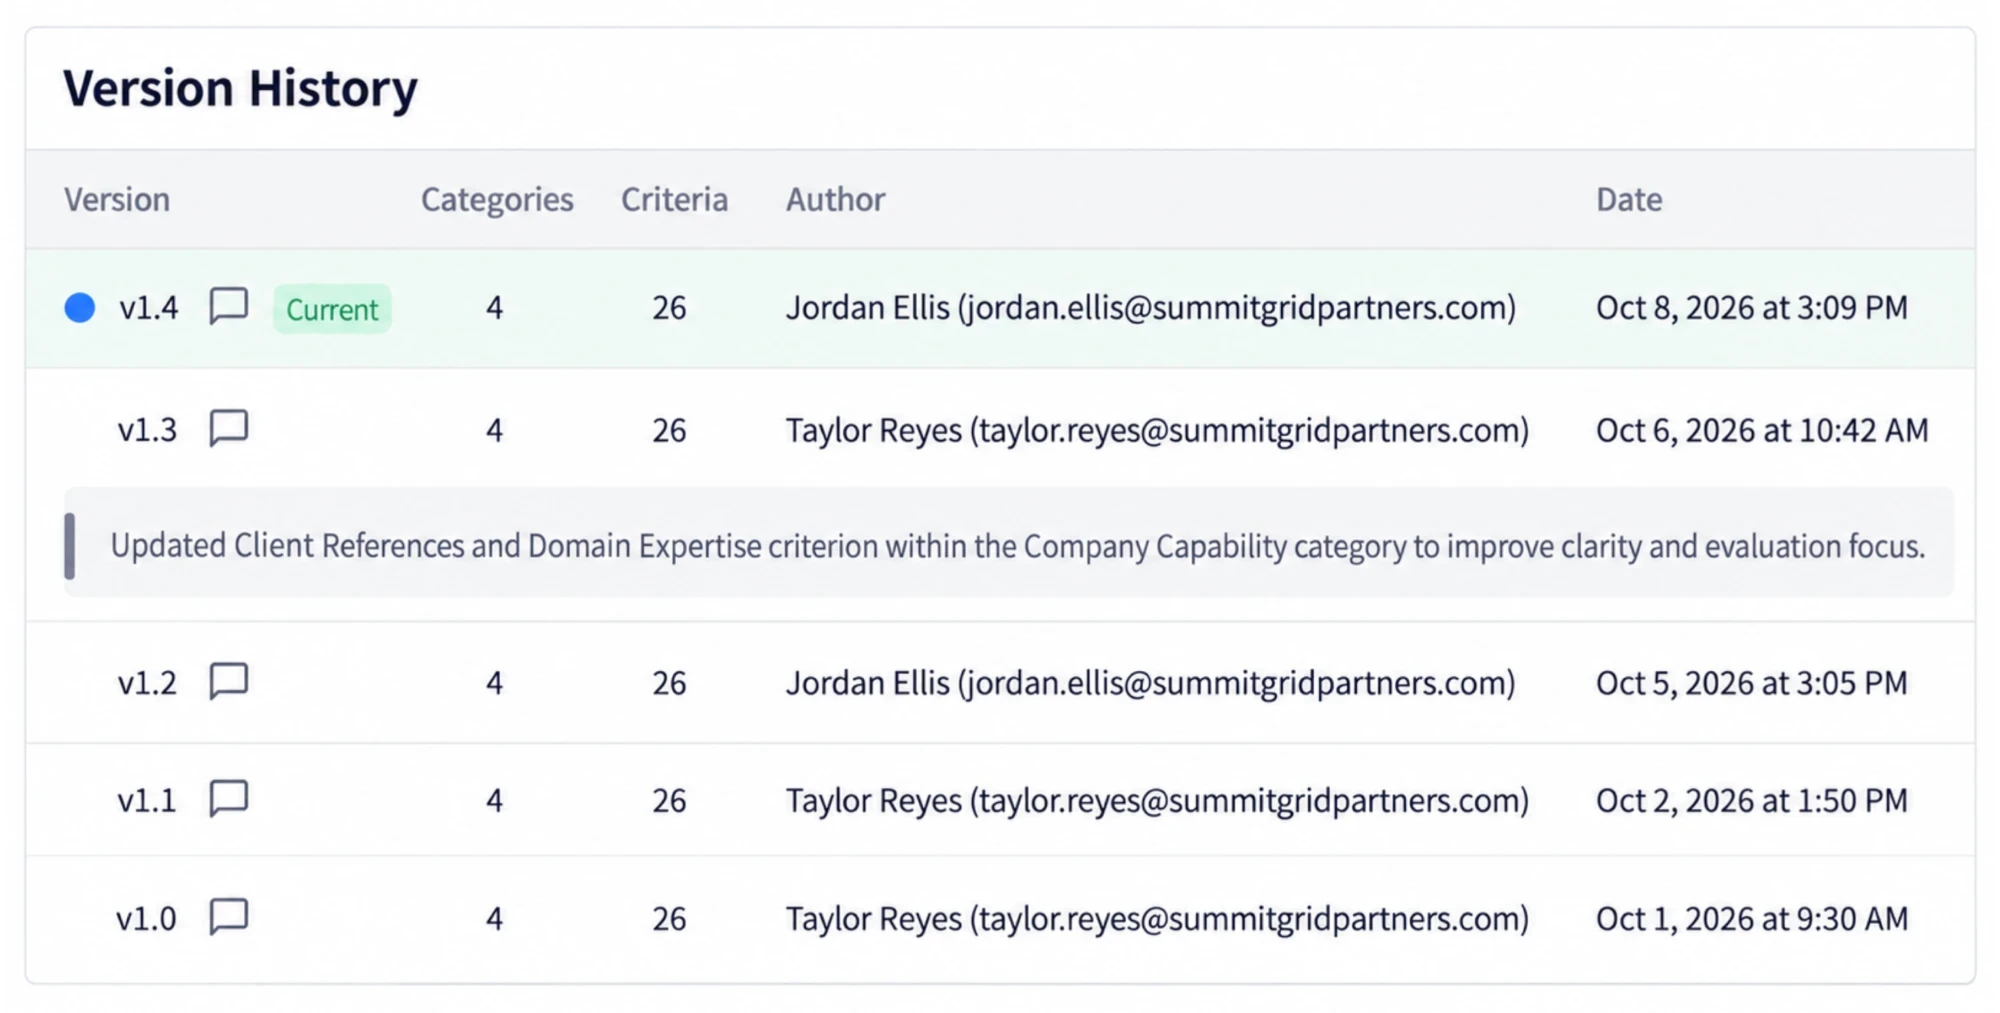This screenshot has height=1013, width=2000.
Task: Click date Oct 2, 2026 at 1:50 PM
Action: click(x=1752, y=801)
